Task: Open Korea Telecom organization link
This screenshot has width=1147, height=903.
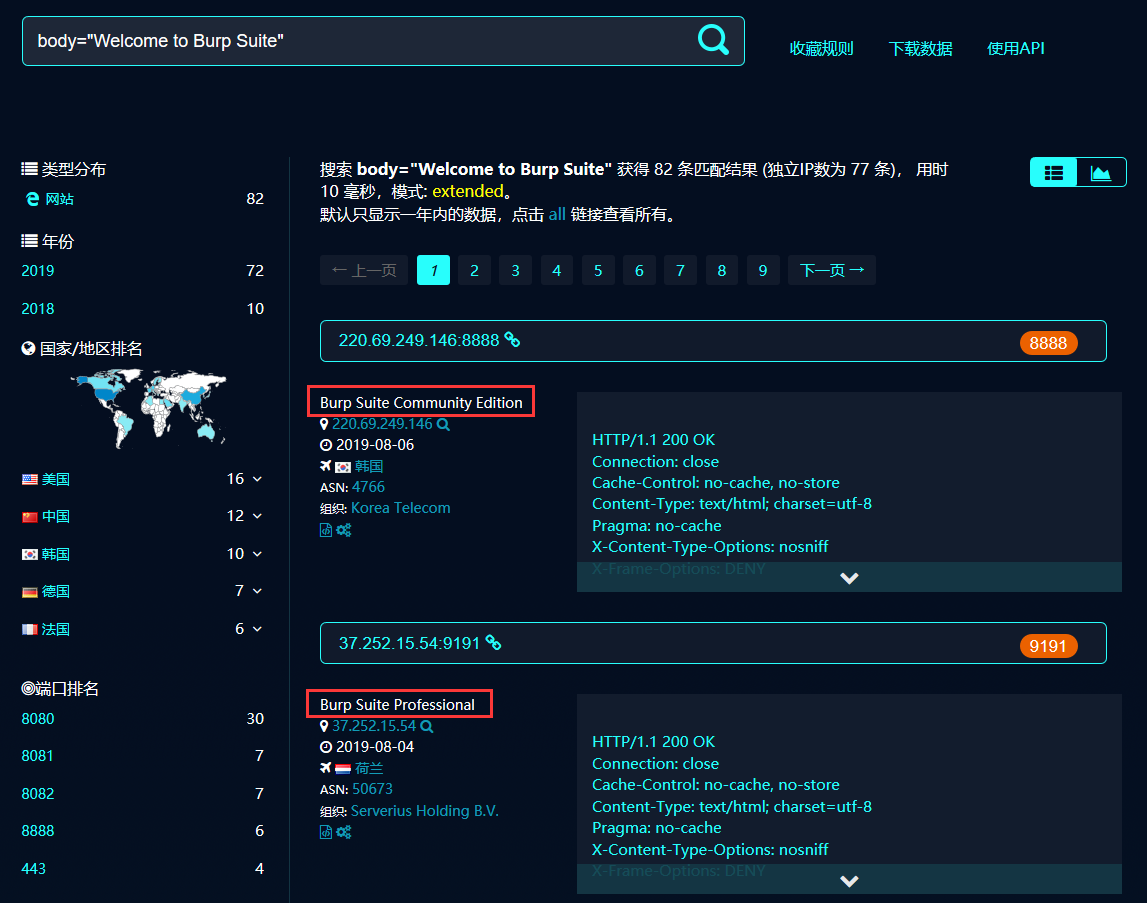Action: (401, 509)
